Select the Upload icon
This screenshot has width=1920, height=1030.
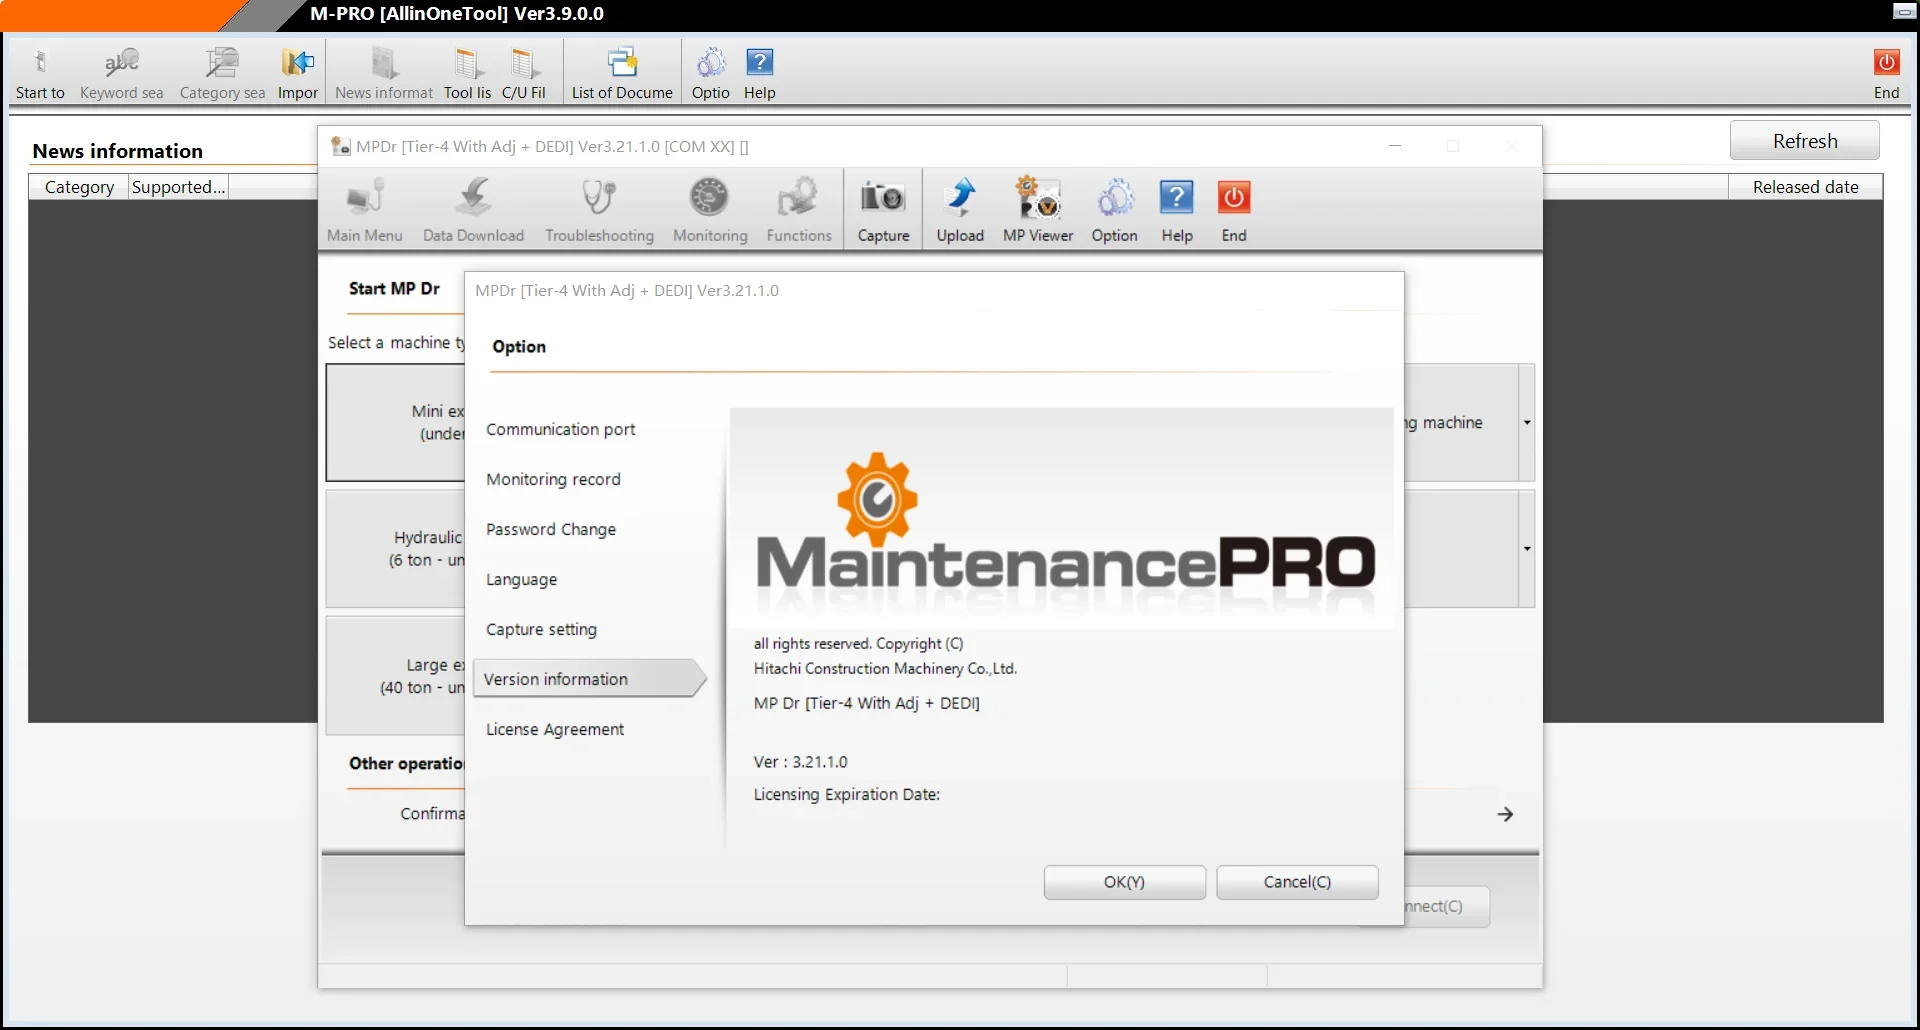tap(960, 209)
